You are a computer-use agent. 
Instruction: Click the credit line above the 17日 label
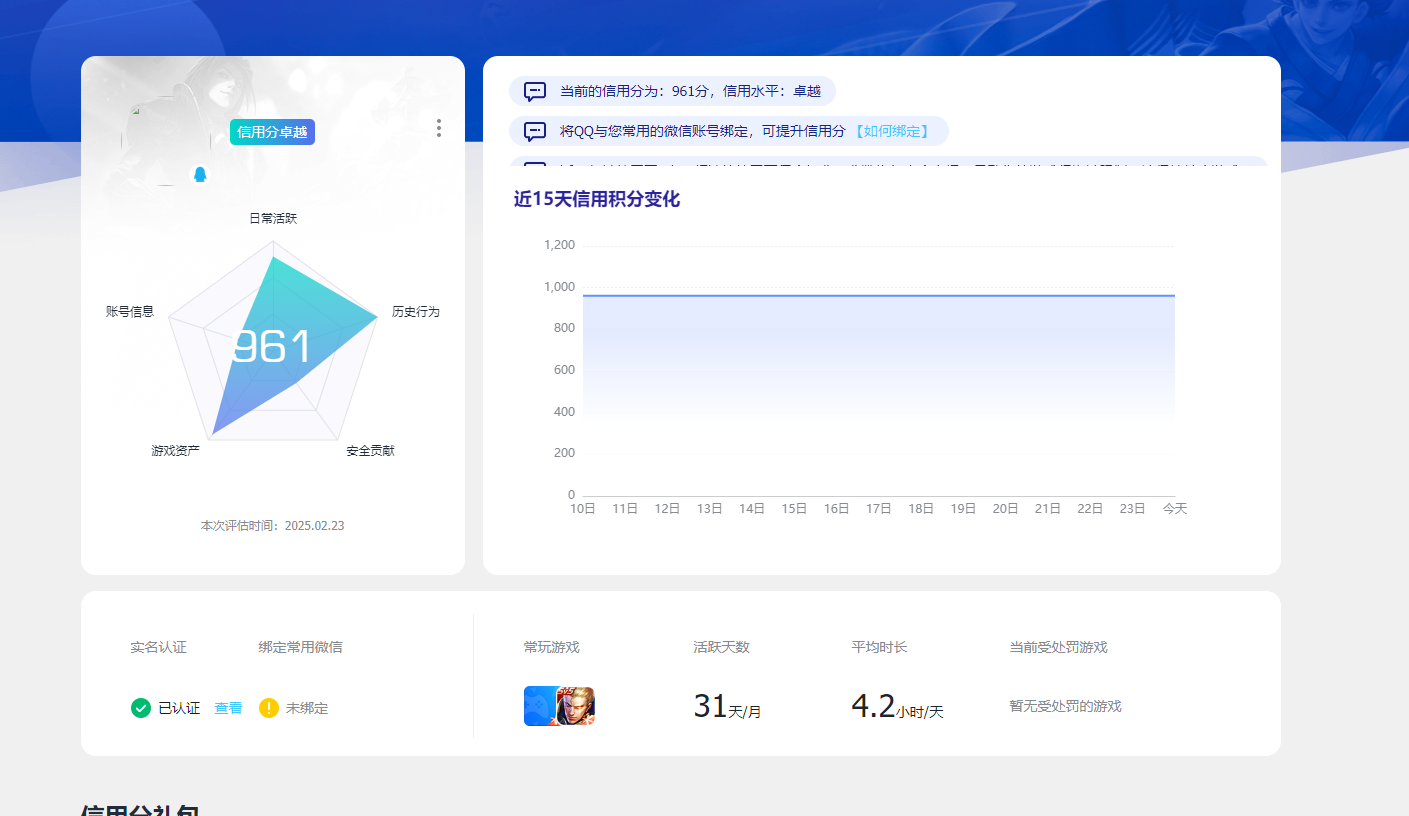[x=879, y=296]
